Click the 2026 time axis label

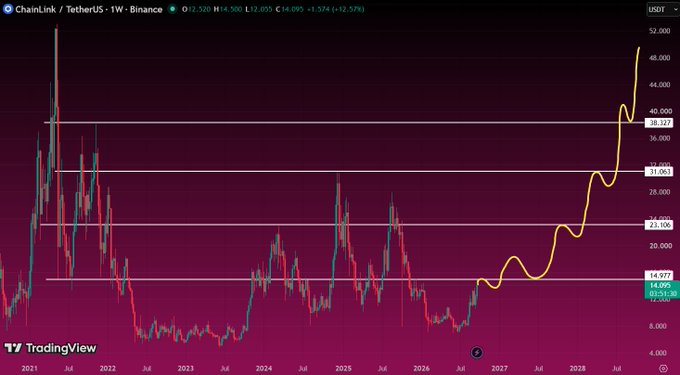421,369
